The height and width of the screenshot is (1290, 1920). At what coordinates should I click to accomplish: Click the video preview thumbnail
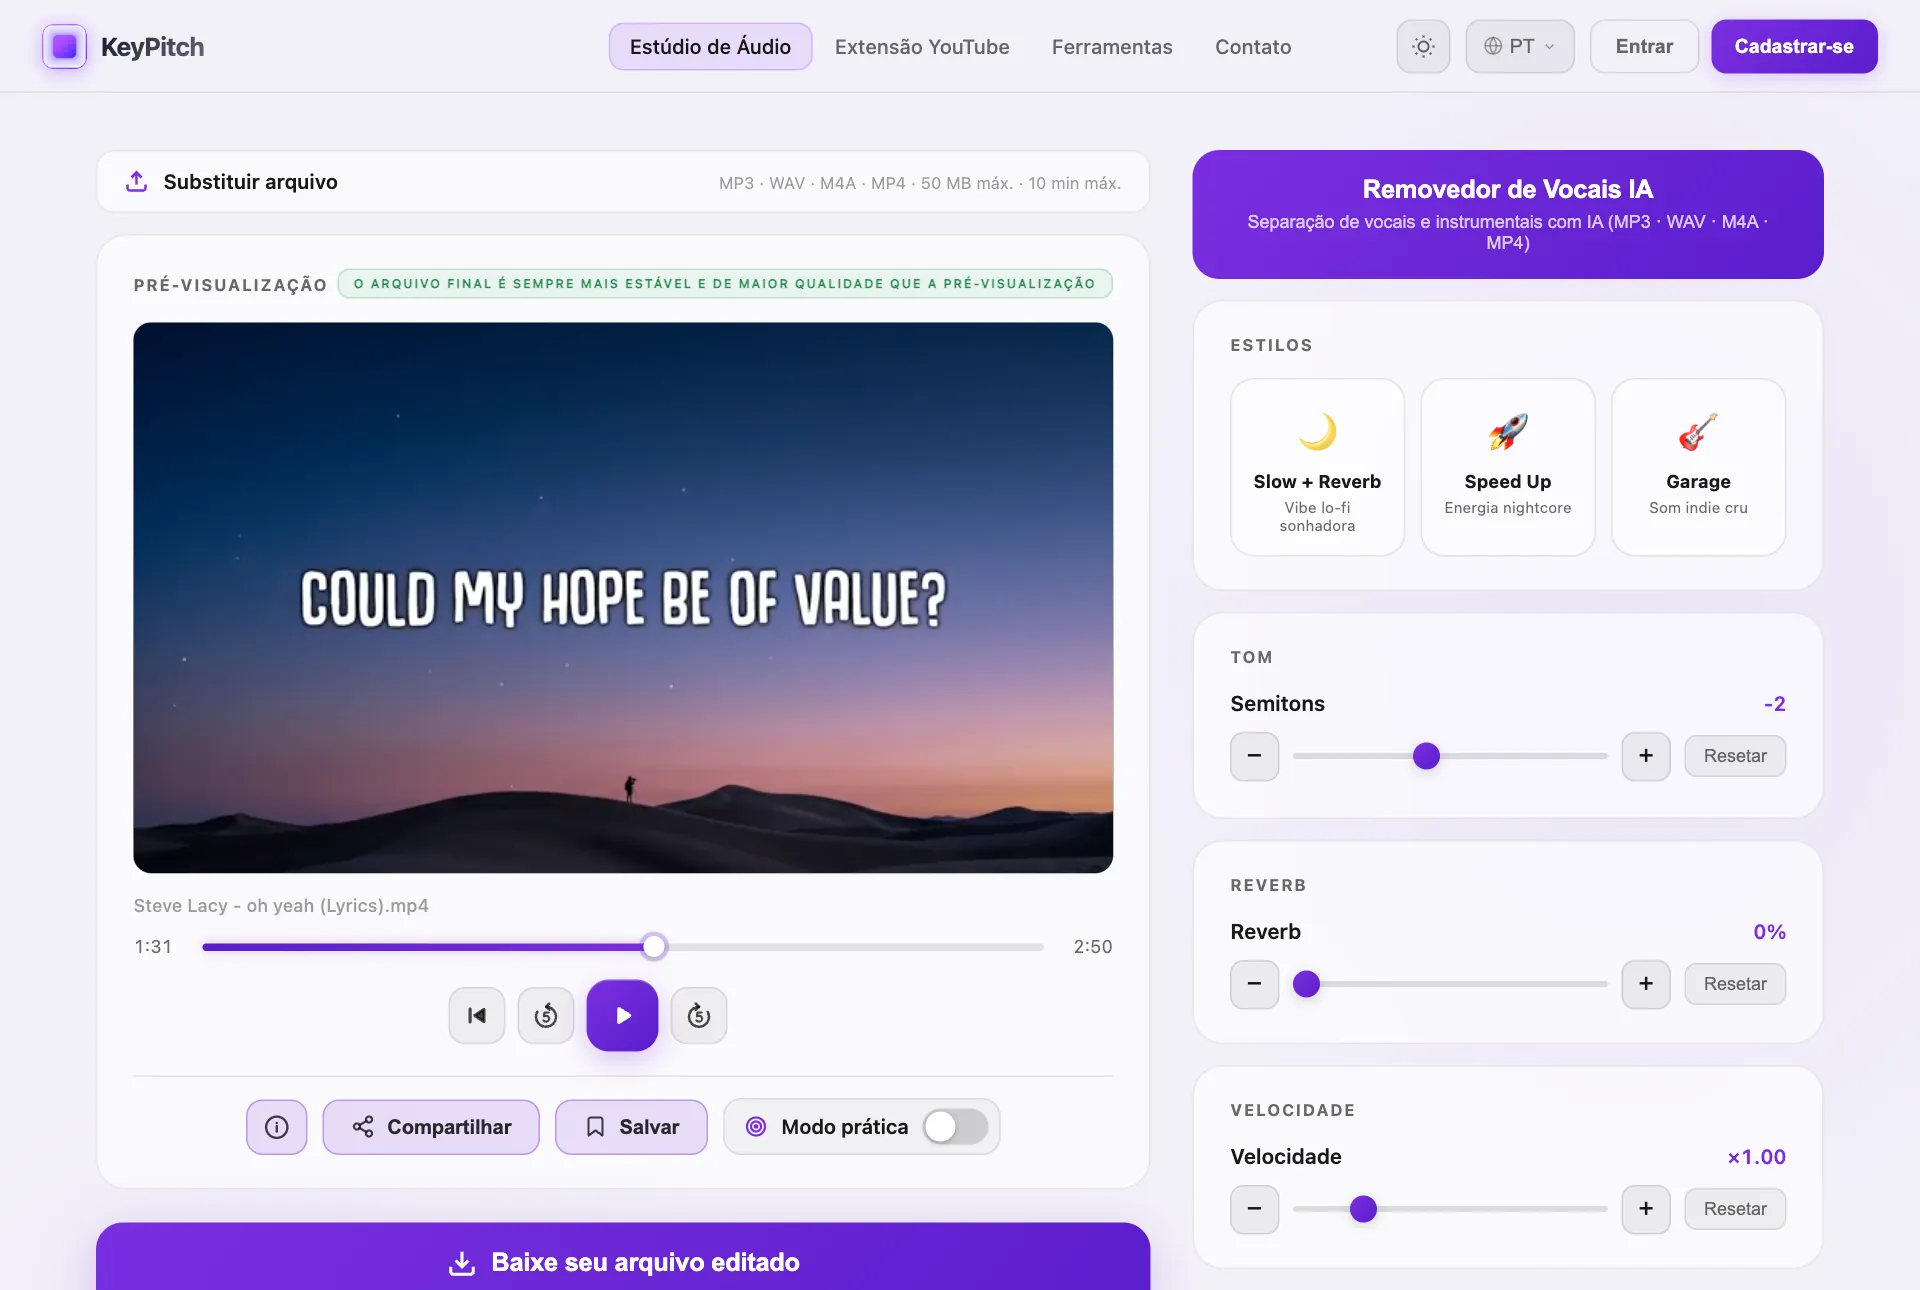[x=623, y=597]
